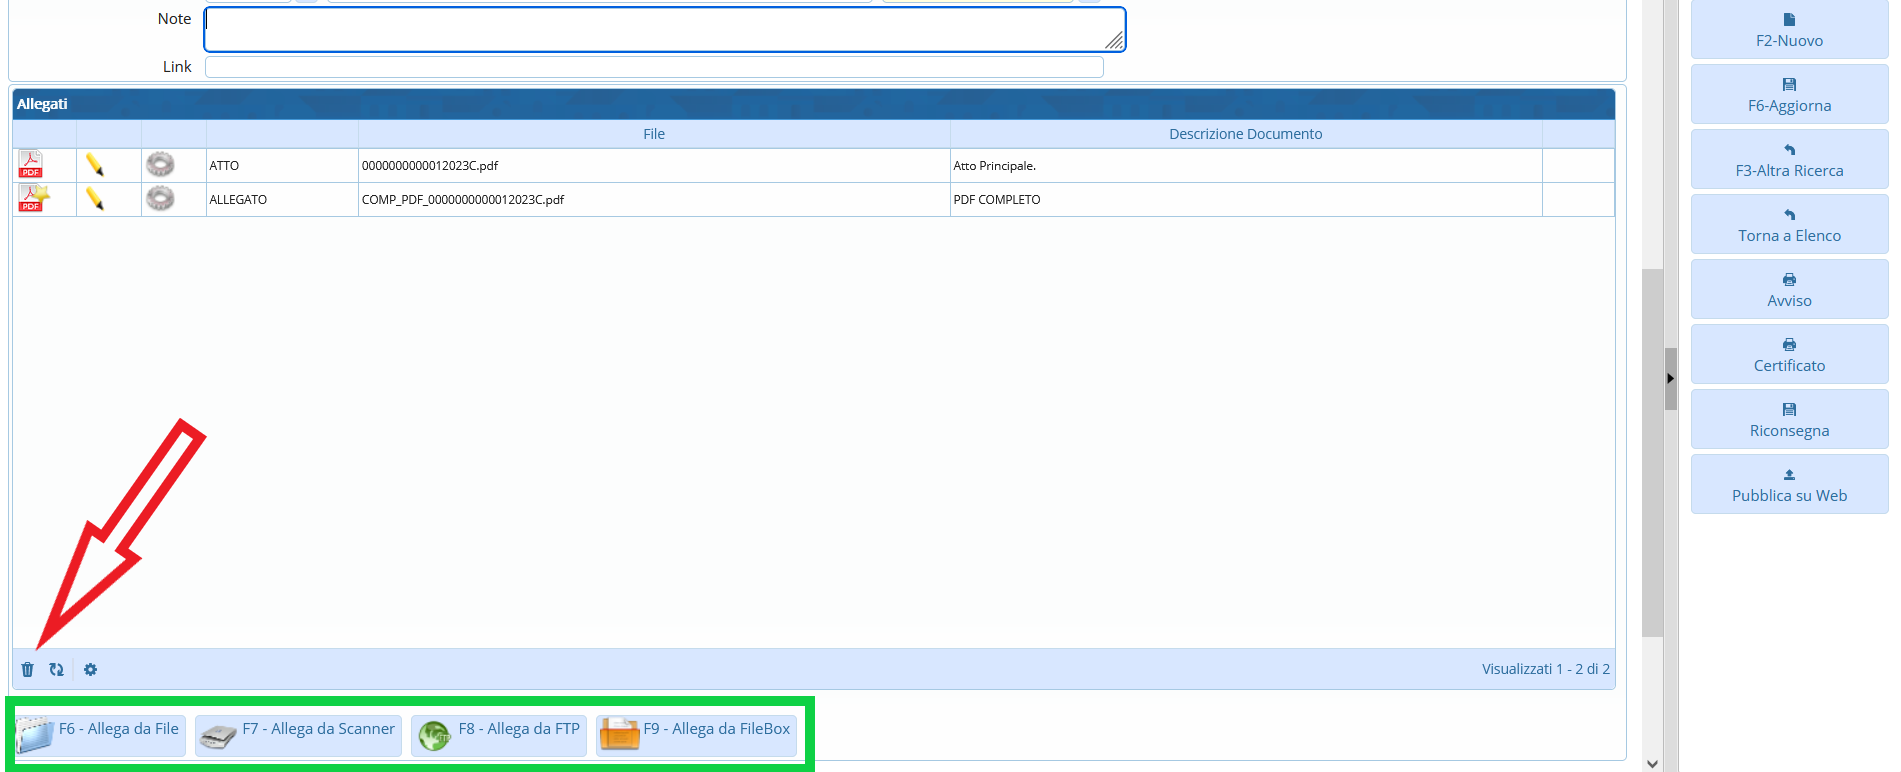Click the pencil edit icon for ALLEGATO
The width and height of the screenshot is (1901, 772).
pos(95,199)
